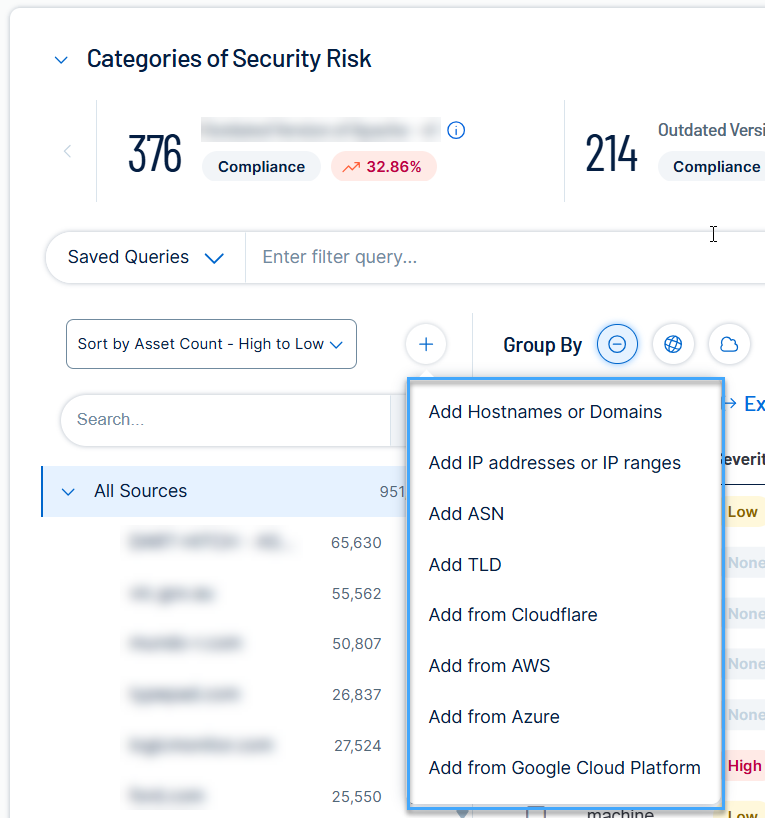Pick Add from Google Cloud Platform

pos(564,768)
